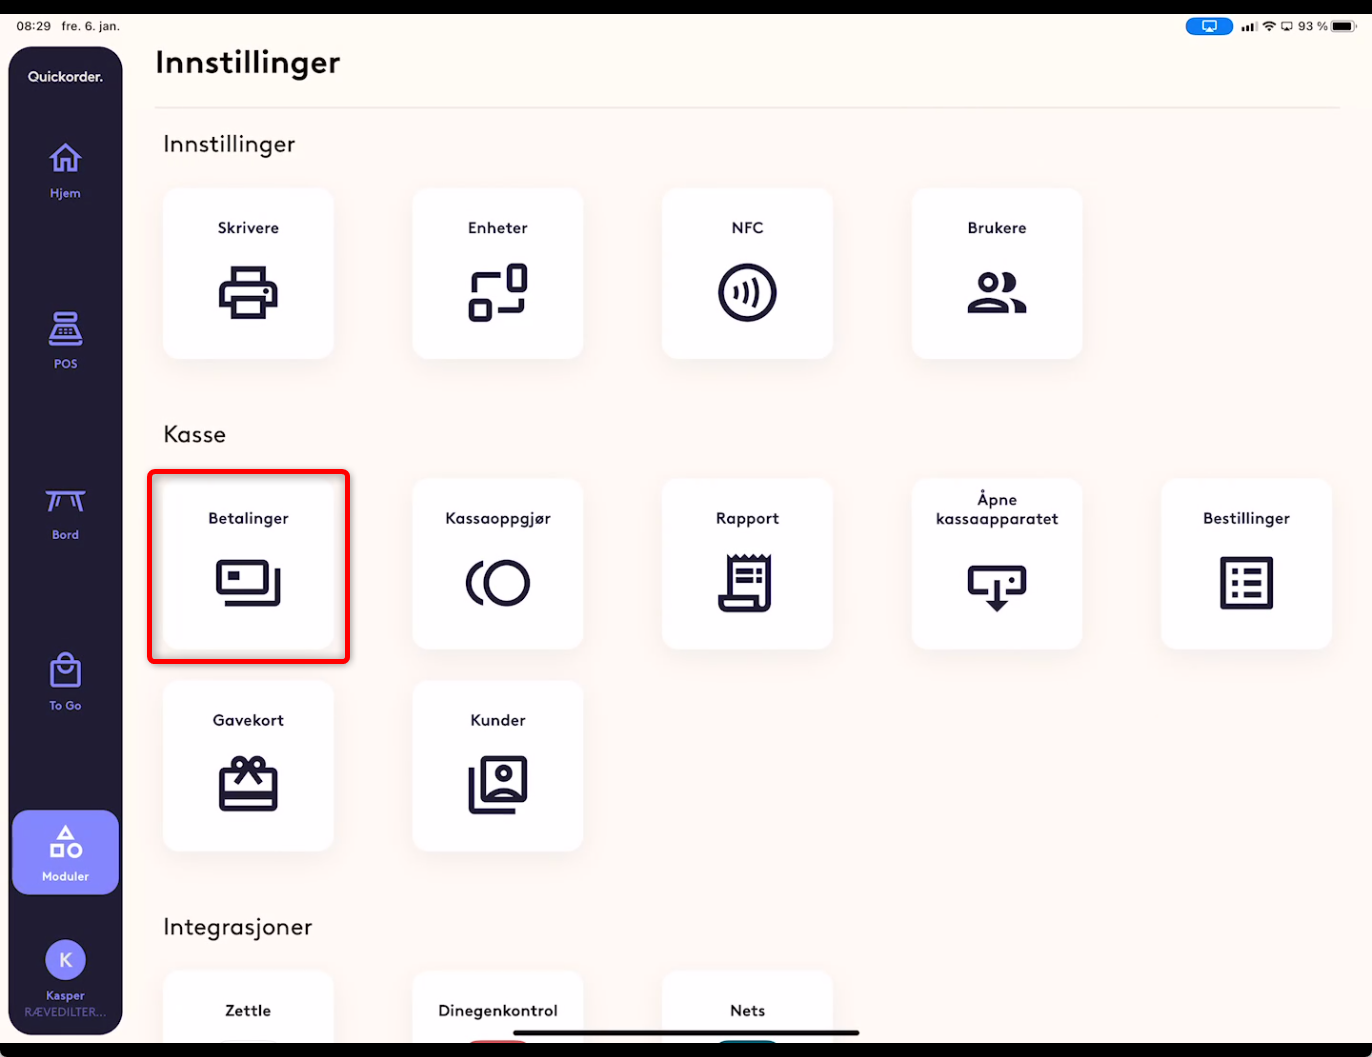Tap the screen mirroring status indicator

tap(1209, 26)
